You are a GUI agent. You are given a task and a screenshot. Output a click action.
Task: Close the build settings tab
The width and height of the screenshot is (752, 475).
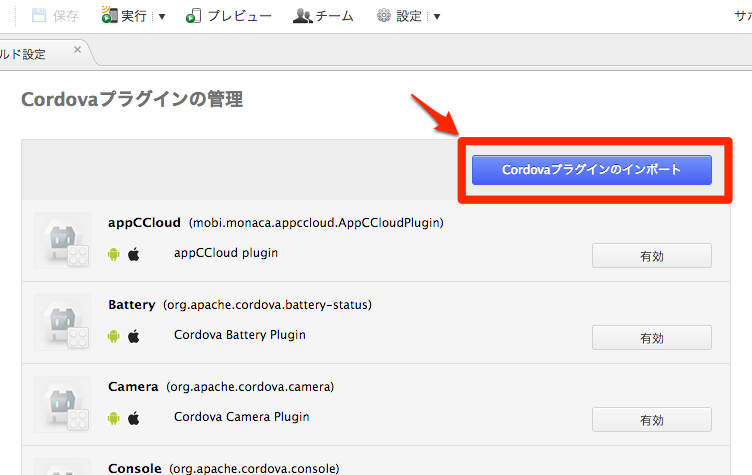77,50
